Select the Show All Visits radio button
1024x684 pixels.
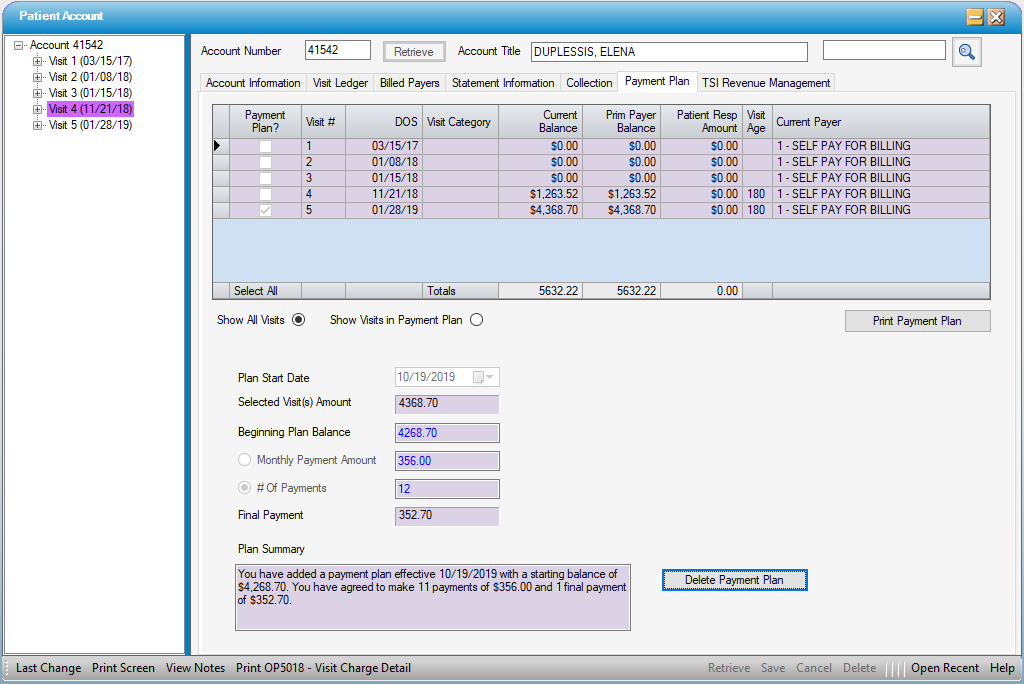[x=298, y=320]
